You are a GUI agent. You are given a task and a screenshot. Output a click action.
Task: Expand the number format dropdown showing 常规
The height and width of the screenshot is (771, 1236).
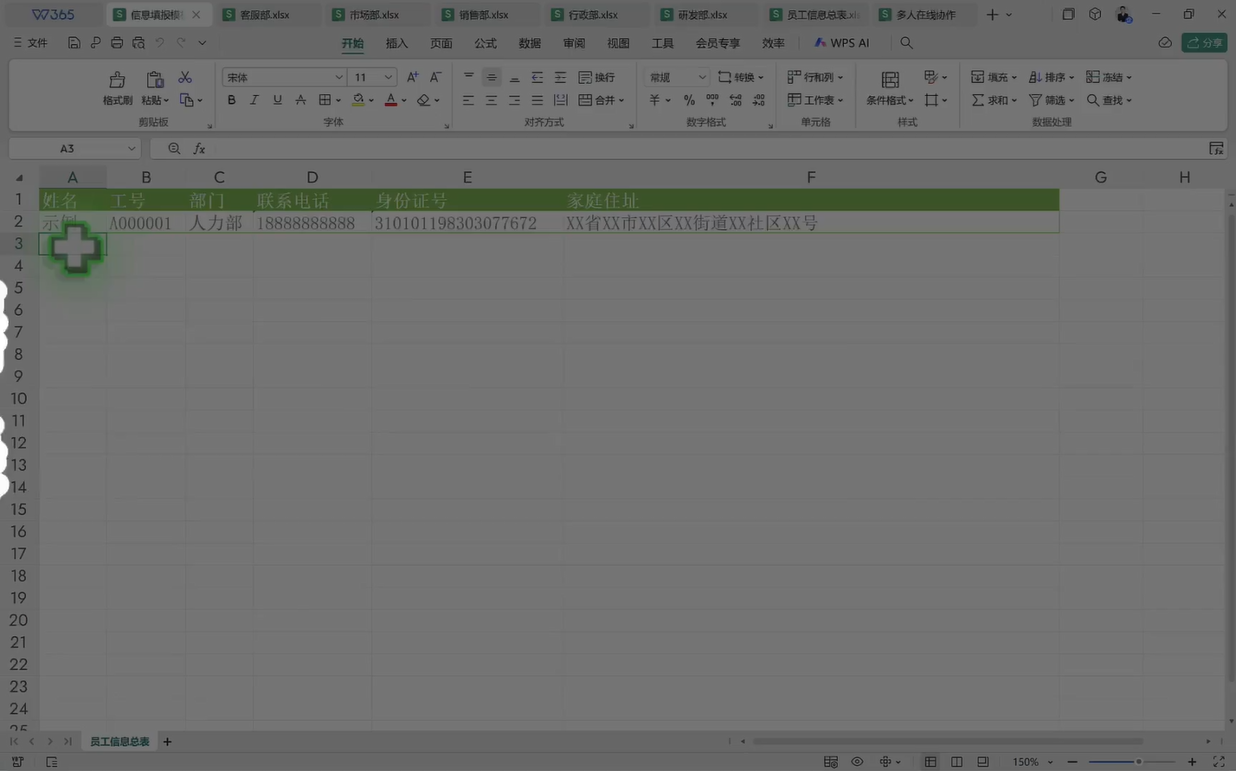[x=677, y=77]
